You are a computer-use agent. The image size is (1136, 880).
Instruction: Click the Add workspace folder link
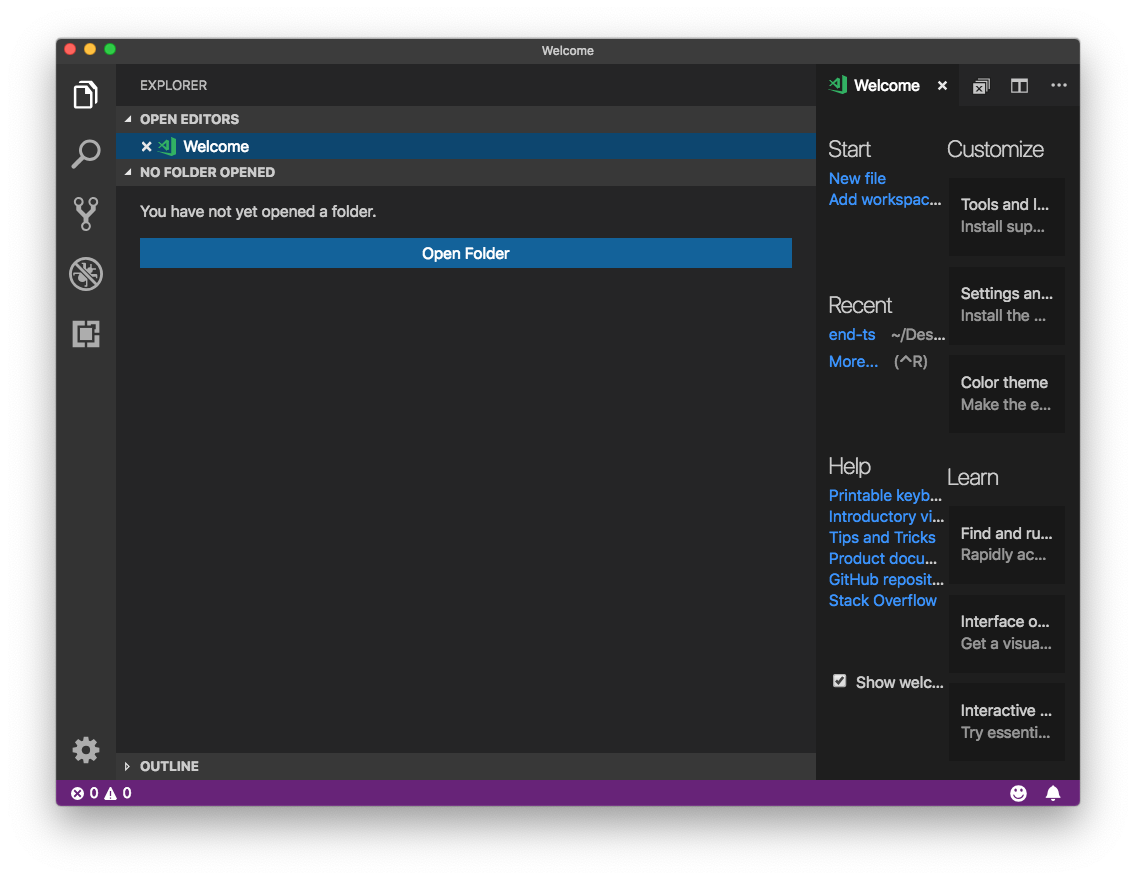(x=885, y=199)
